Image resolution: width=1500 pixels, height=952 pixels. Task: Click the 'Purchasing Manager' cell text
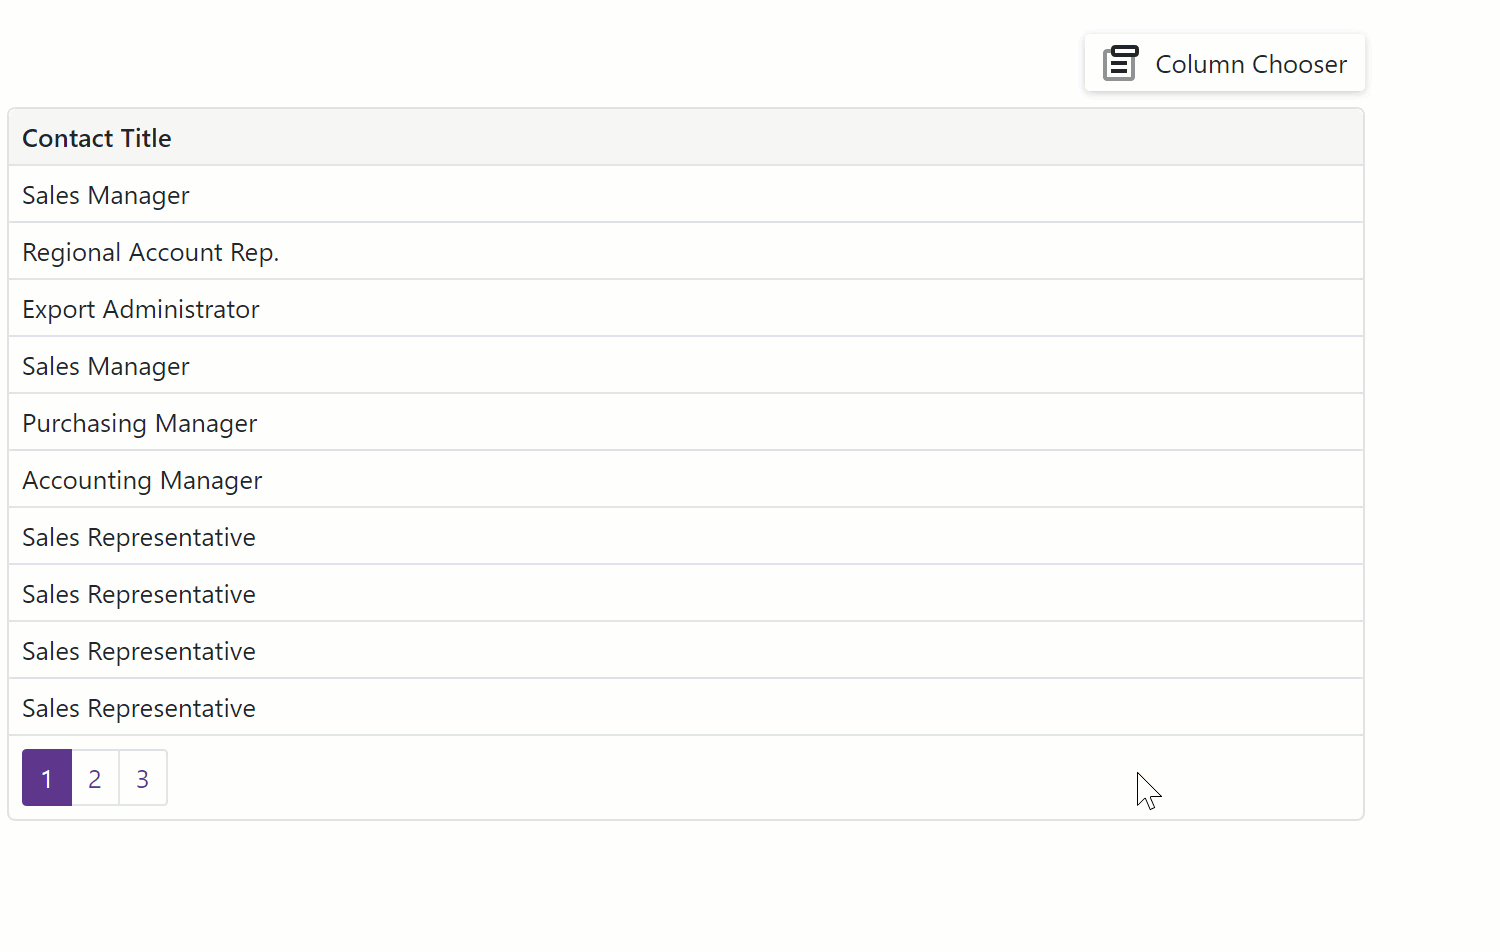[139, 423]
